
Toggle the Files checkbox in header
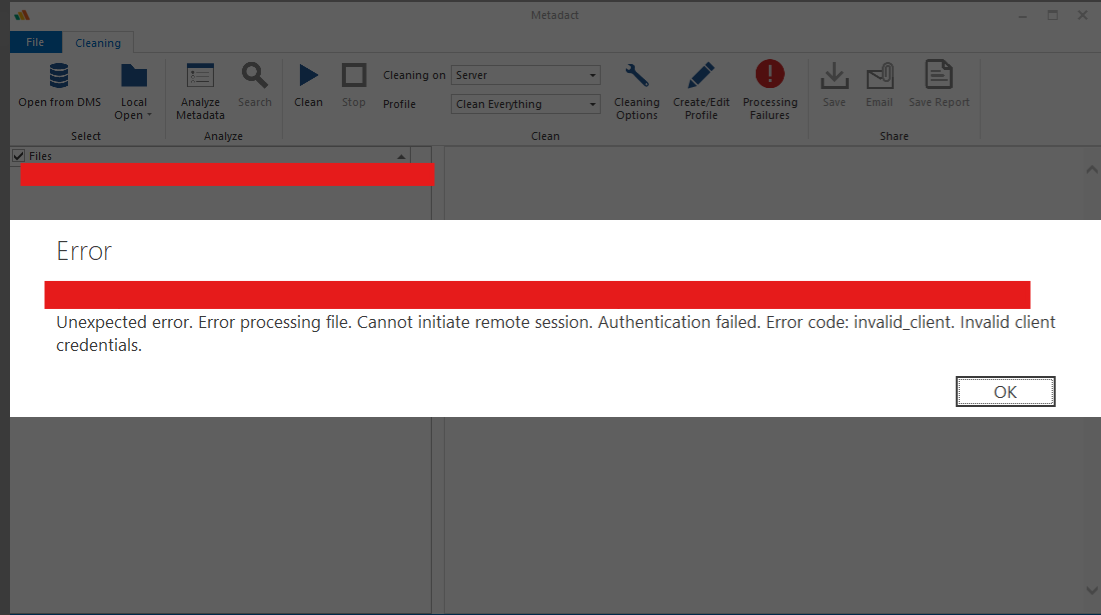click(x=18, y=156)
